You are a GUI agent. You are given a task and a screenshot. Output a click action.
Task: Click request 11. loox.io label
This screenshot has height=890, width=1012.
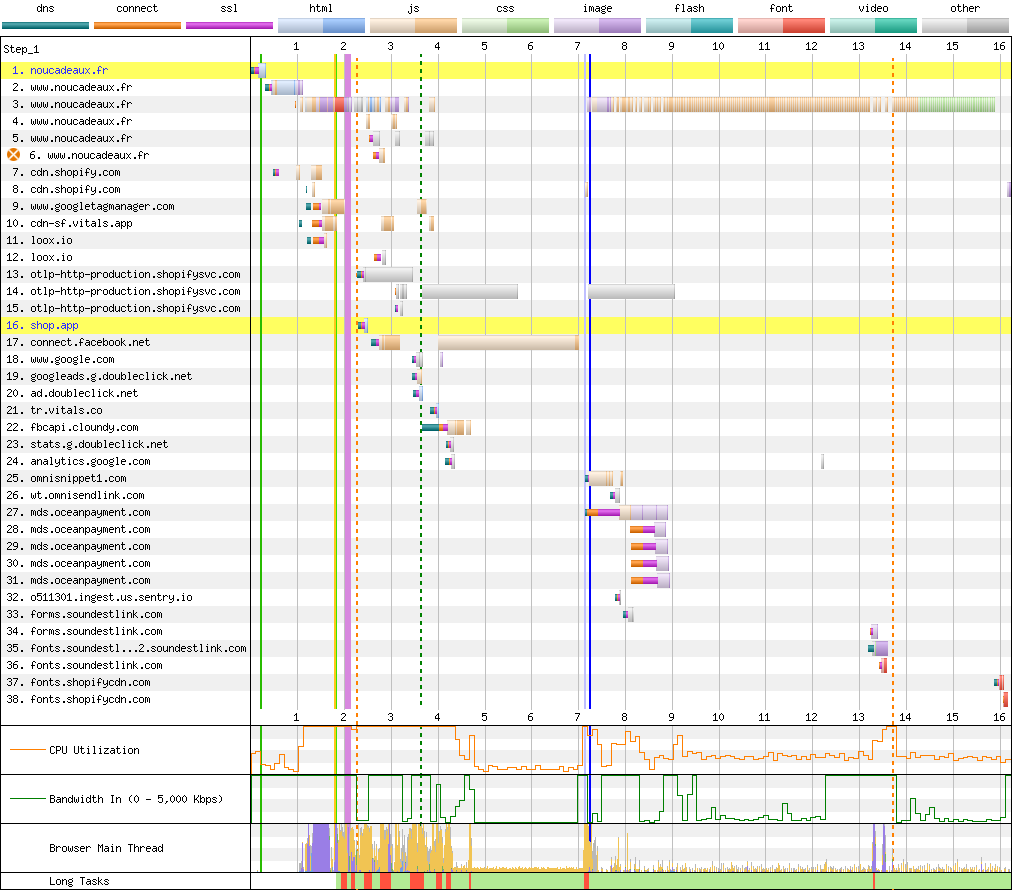point(39,240)
